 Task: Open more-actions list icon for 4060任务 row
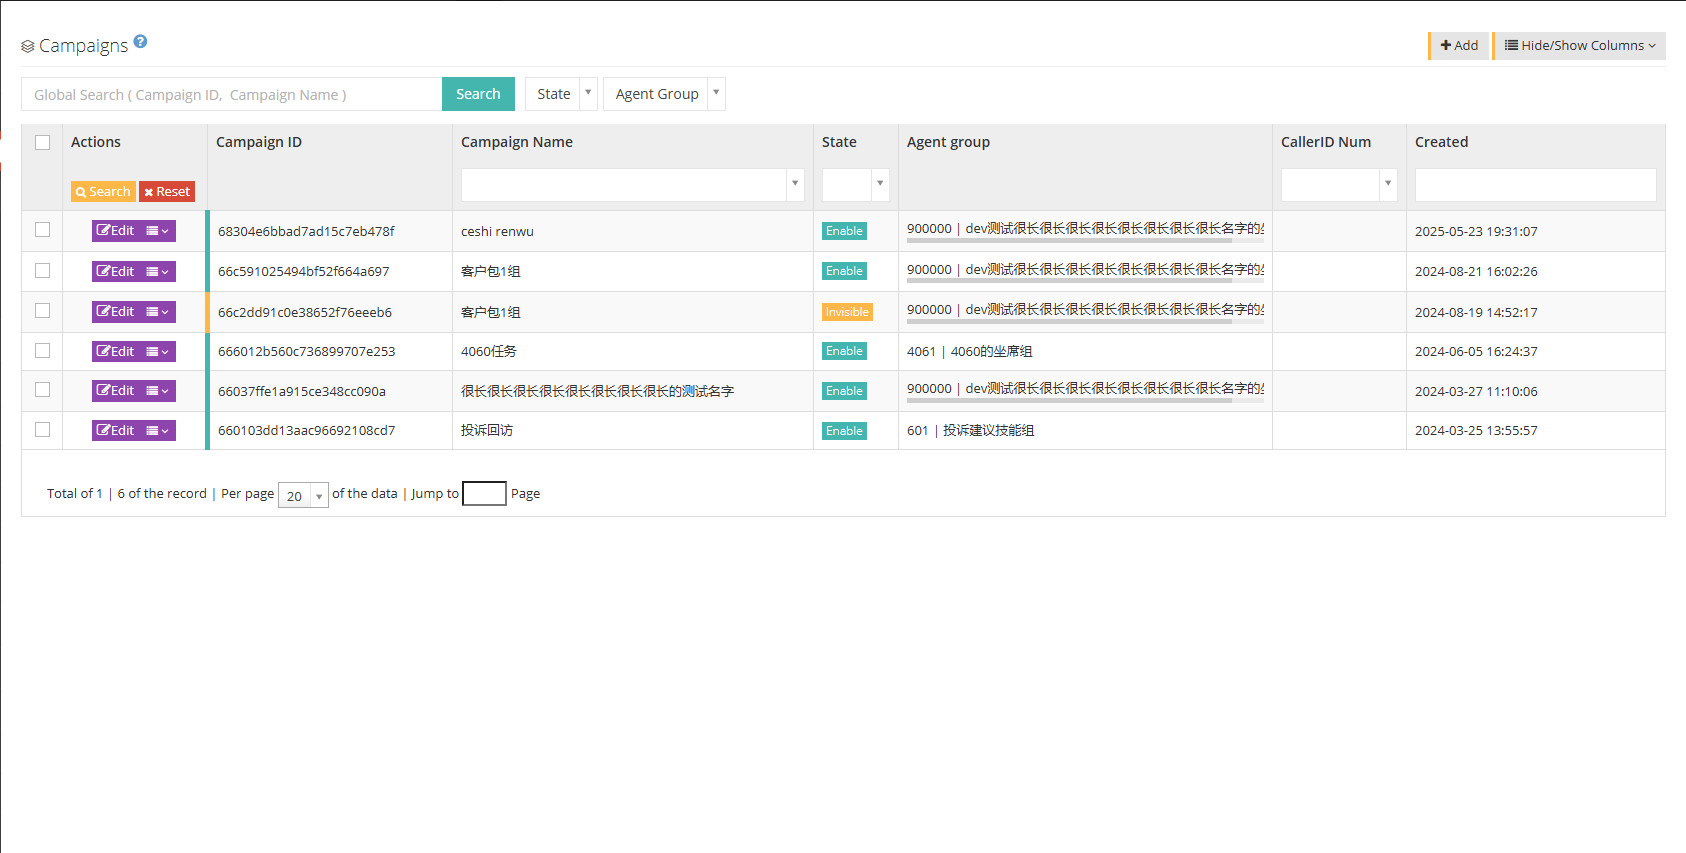158,351
